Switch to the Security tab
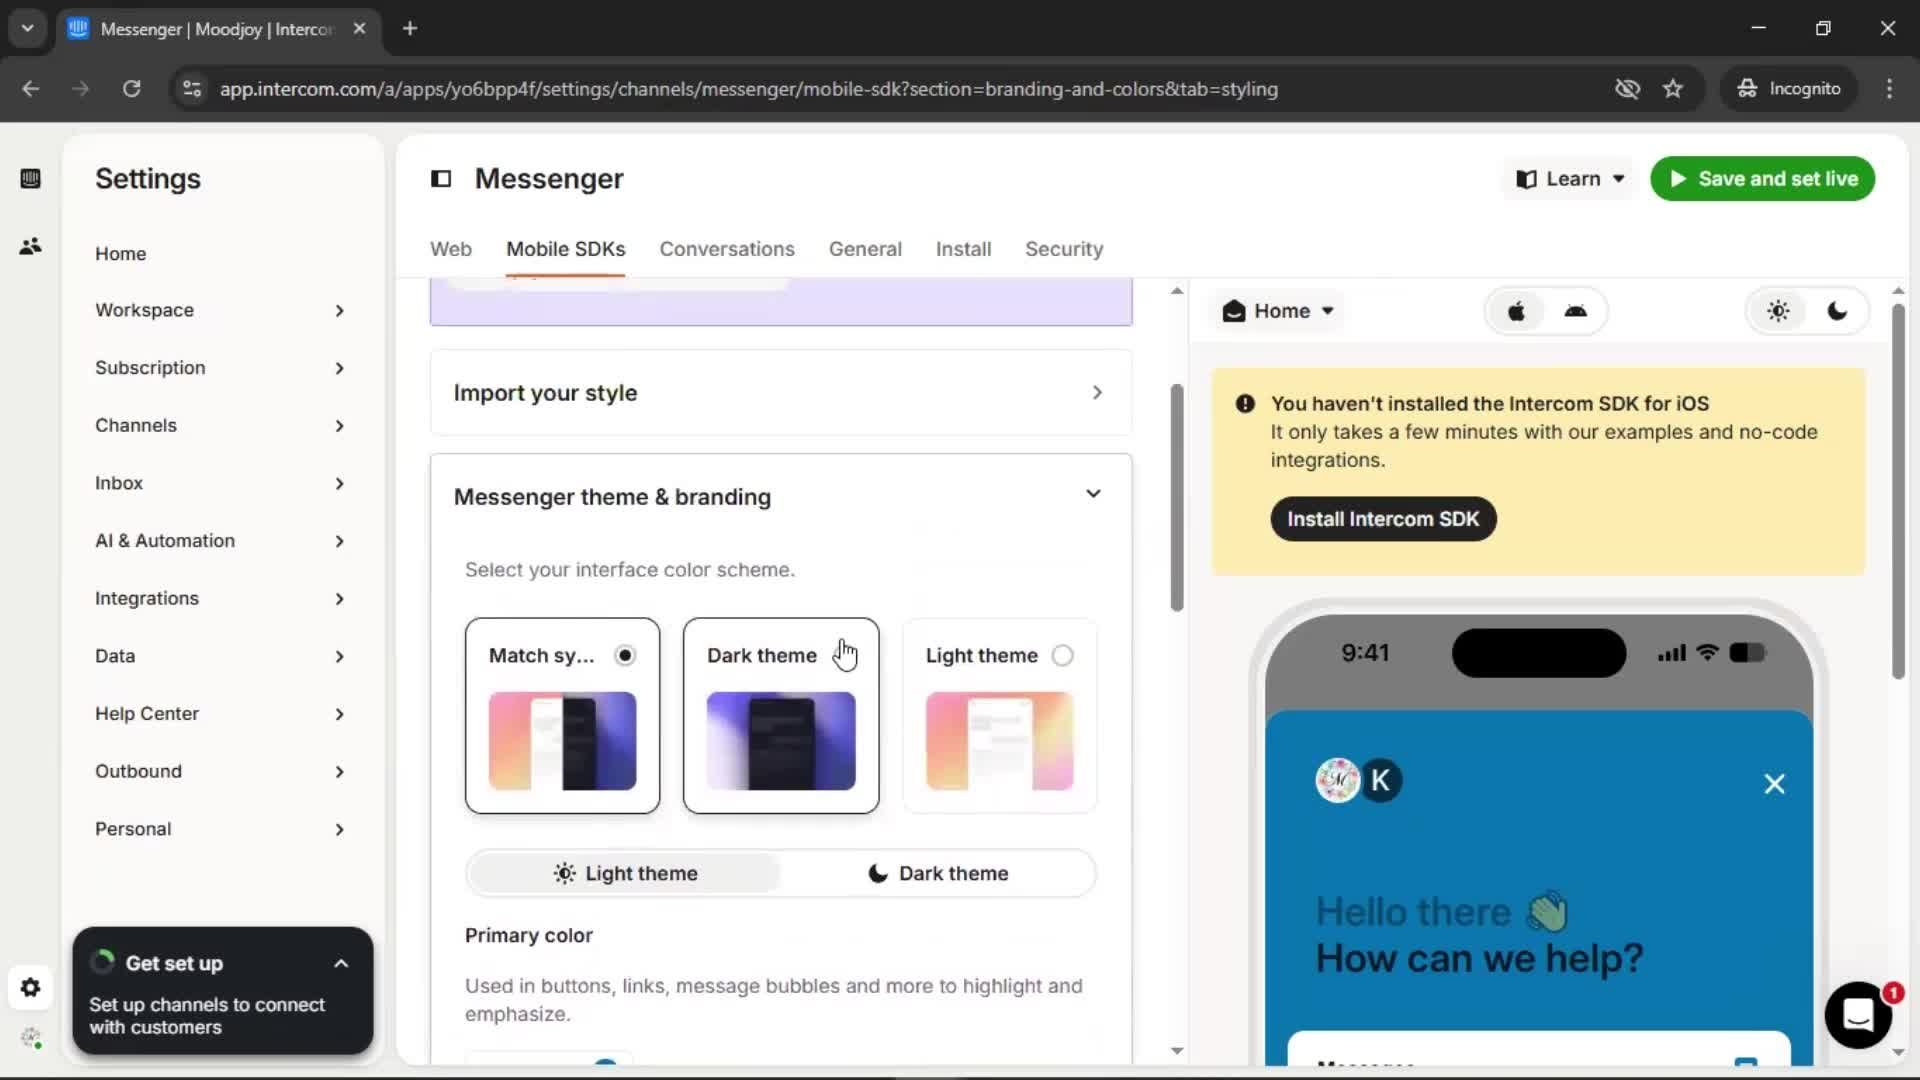This screenshot has height=1080, width=1920. pos(1064,249)
